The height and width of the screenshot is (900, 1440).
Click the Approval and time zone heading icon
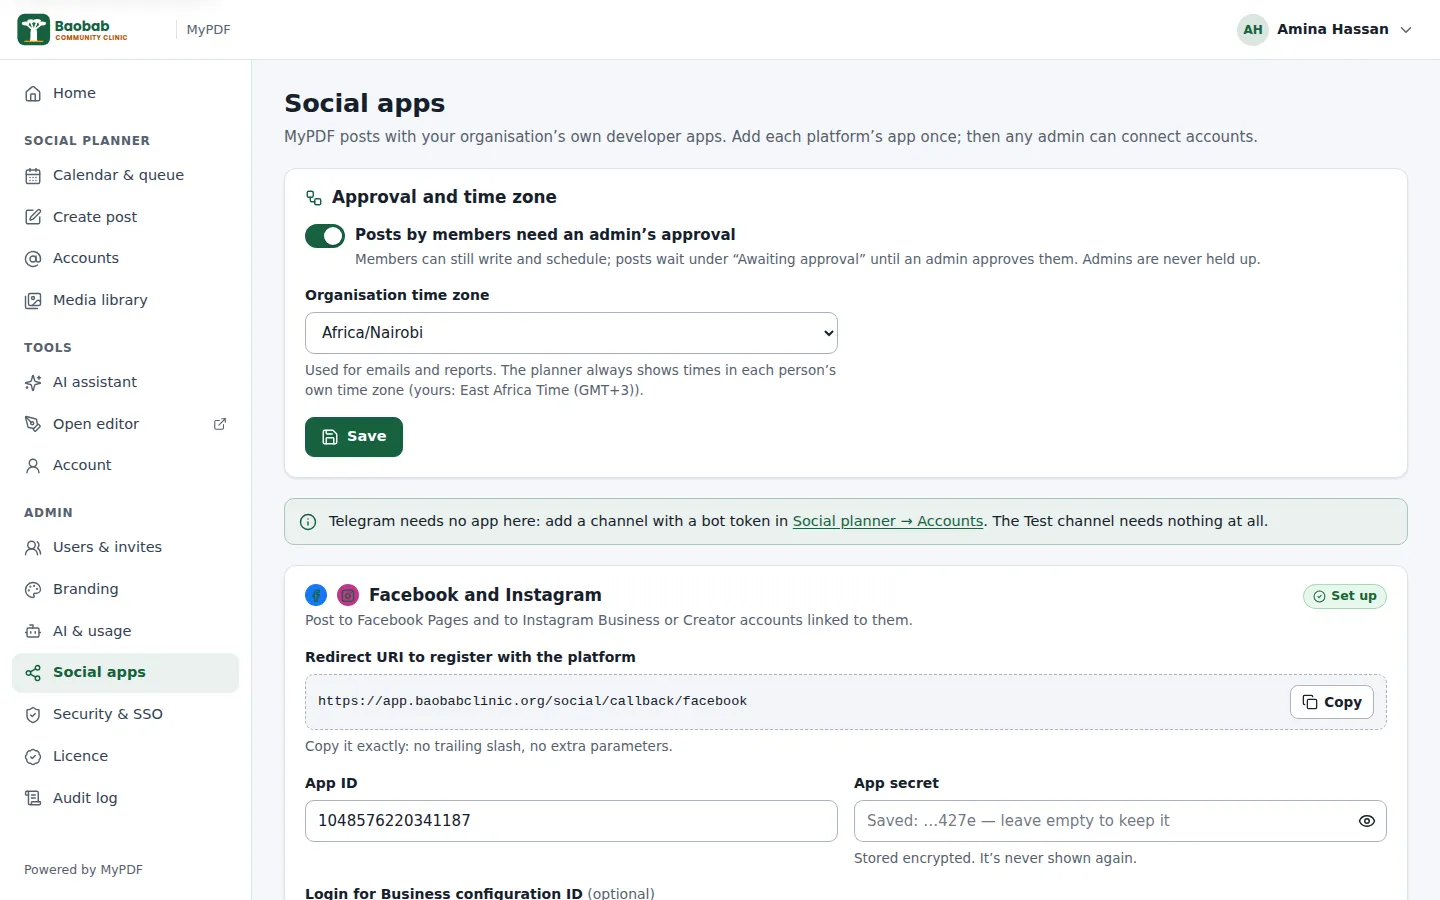point(314,198)
